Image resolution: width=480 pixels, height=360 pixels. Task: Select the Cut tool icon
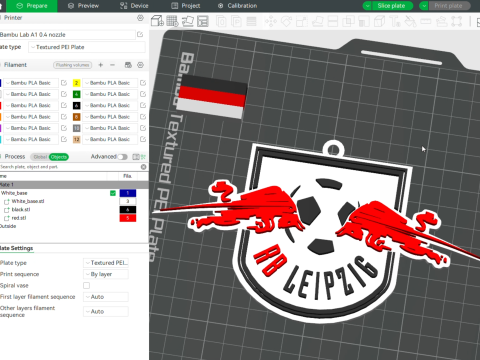333,22
